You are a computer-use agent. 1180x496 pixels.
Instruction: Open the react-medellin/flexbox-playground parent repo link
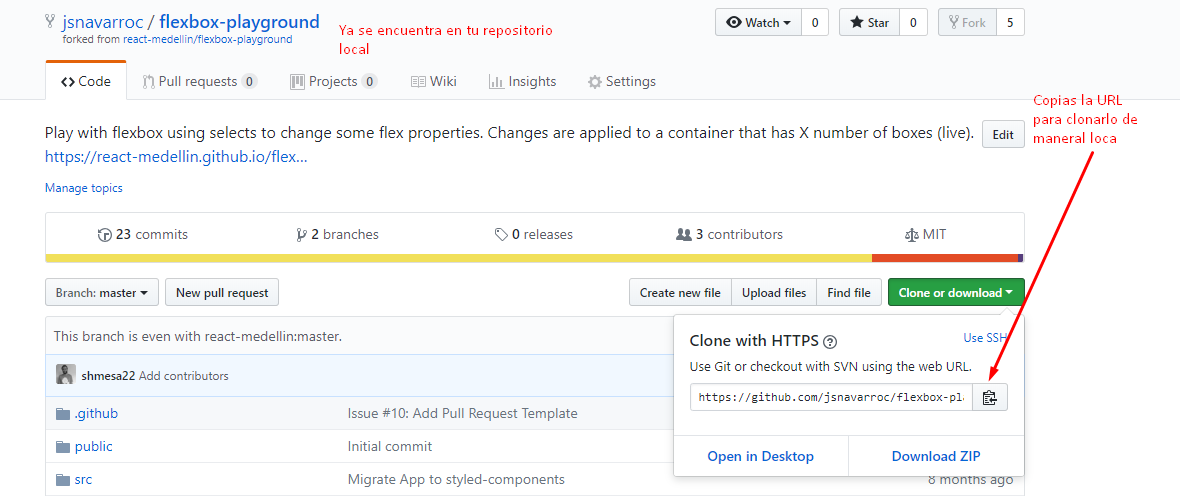pos(208,39)
